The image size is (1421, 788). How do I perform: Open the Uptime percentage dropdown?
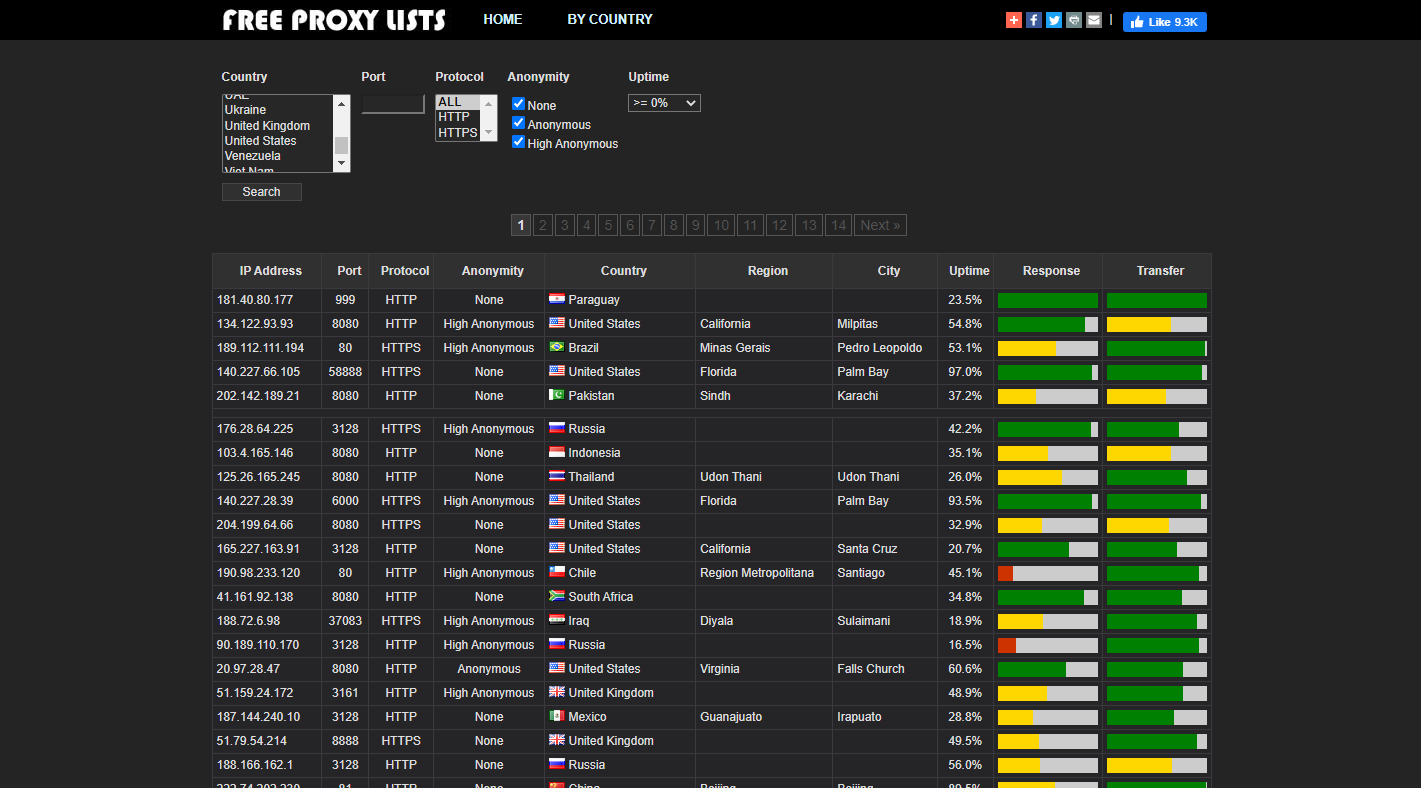click(663, 102)
